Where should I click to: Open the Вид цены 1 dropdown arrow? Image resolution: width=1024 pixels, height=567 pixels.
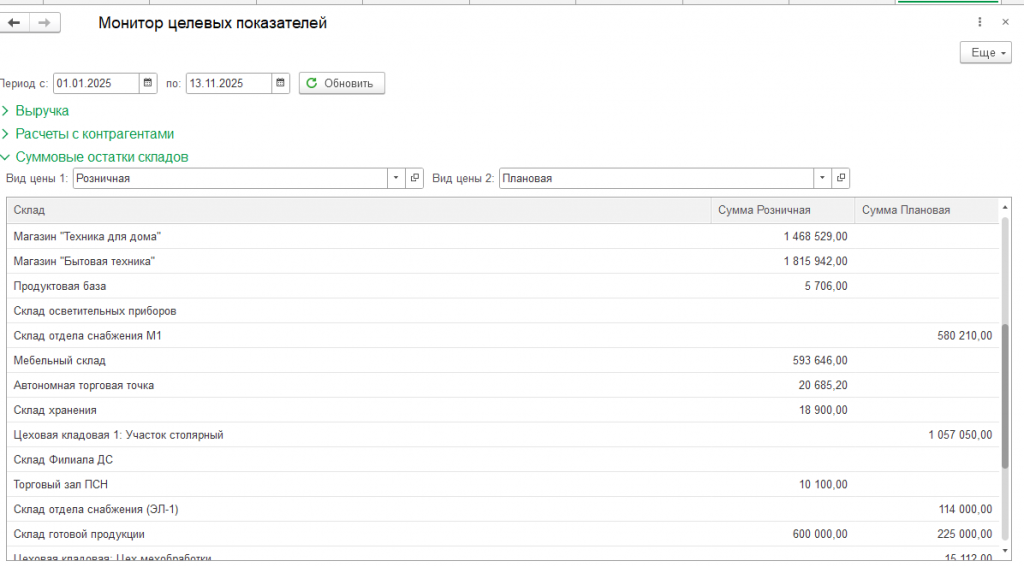pos(396,178)
